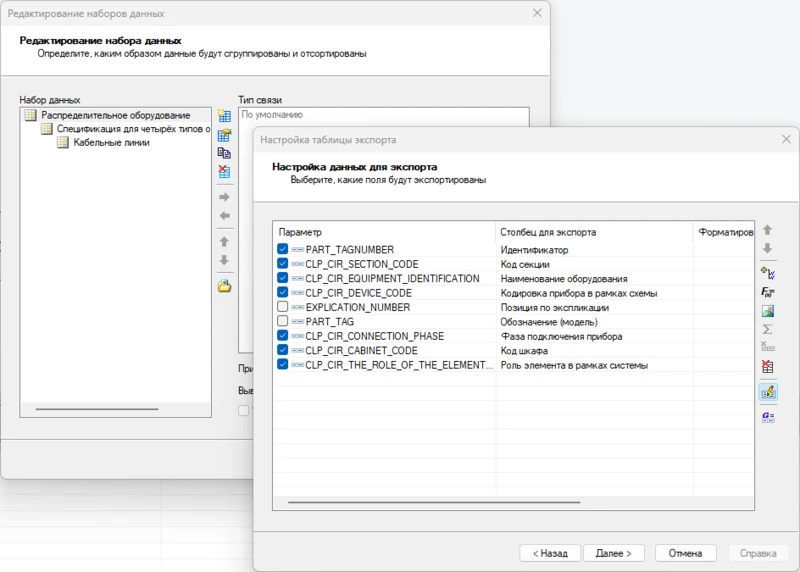The height and width of the screenshot is (572, 800).
Task: Disable the CLP_CIR_CABINET_CODE checkbox
Action: point(283,351)
